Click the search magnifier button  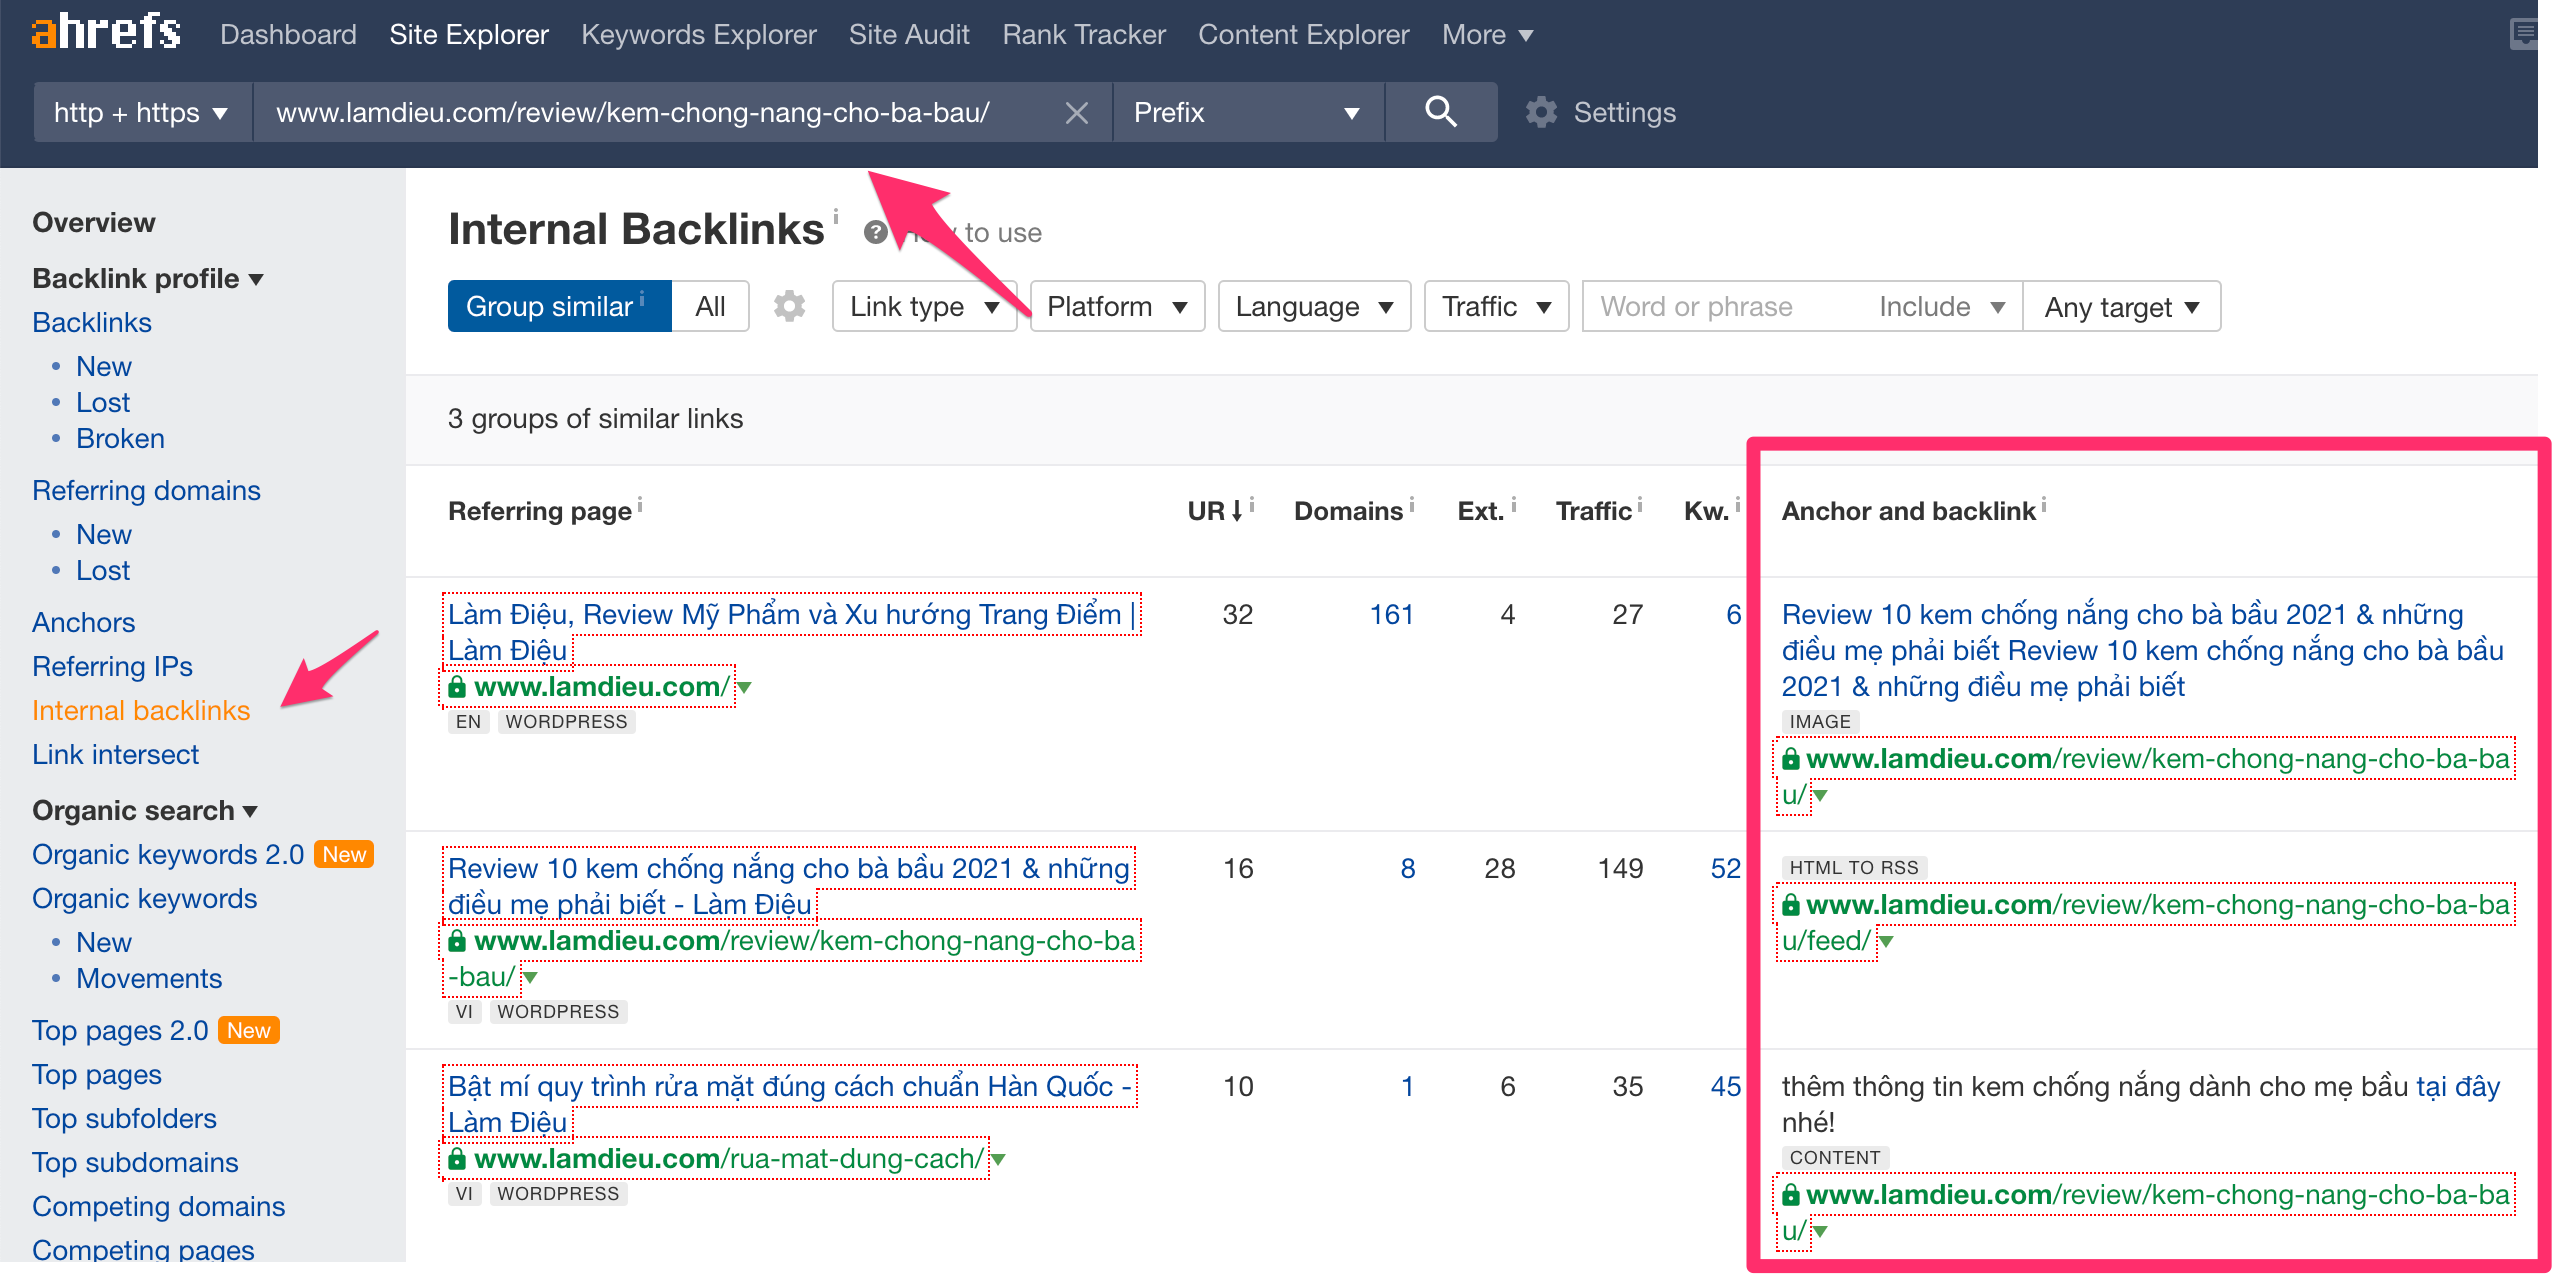[x=1440, y=112]
